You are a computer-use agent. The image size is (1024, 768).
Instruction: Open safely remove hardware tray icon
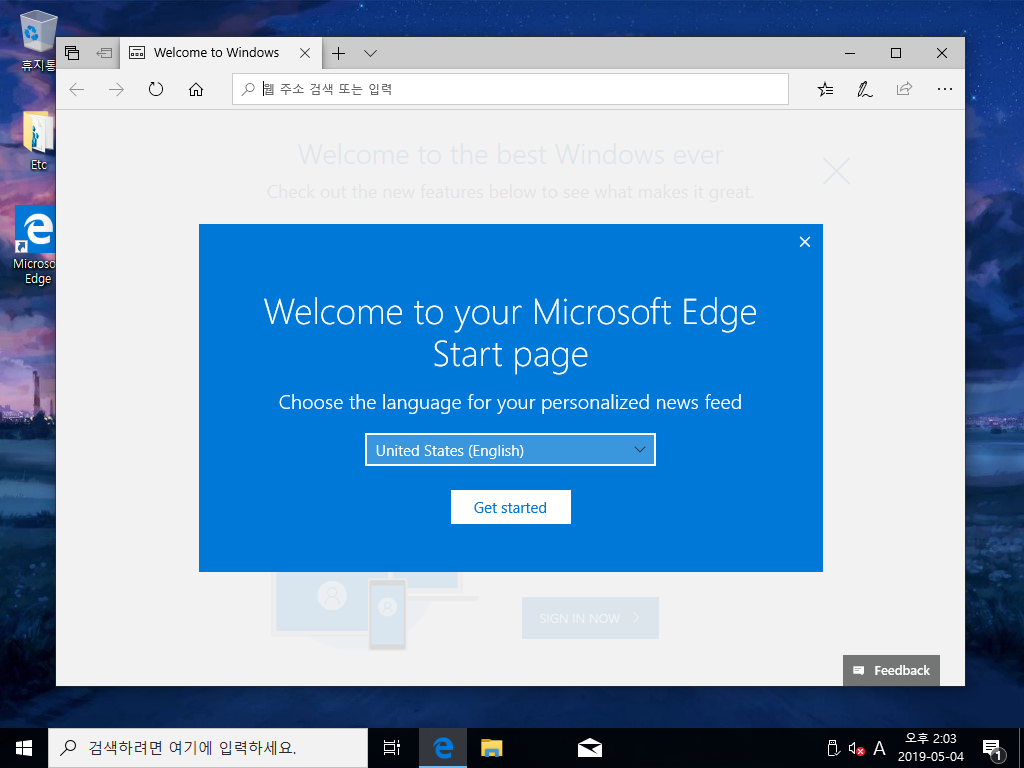[x=833, y=748]
